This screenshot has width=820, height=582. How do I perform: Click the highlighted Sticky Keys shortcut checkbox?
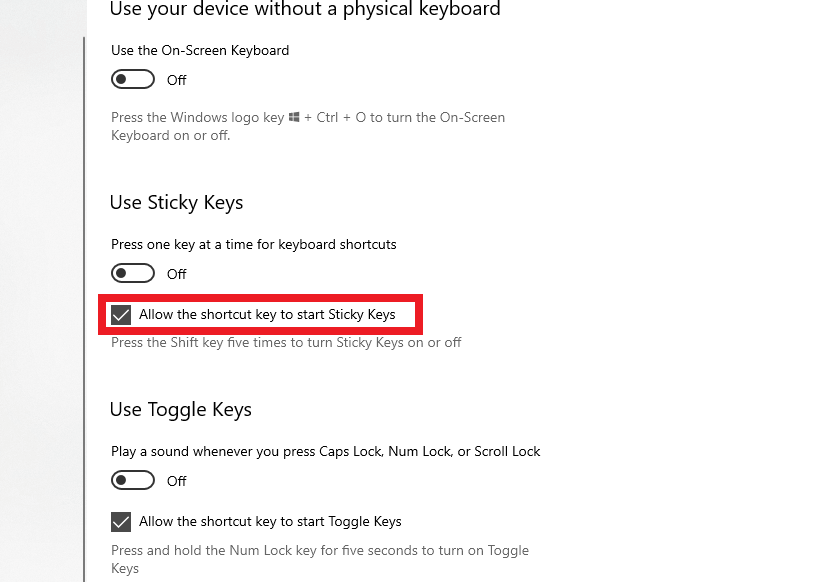121,314
